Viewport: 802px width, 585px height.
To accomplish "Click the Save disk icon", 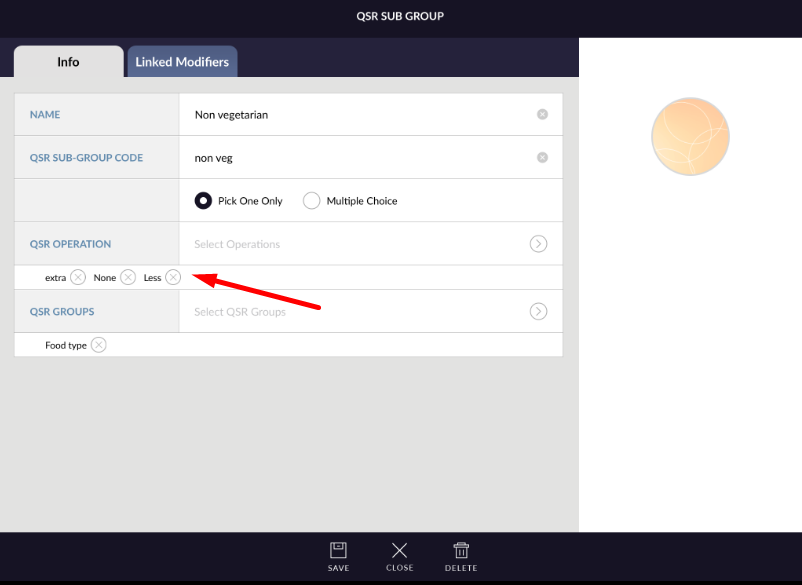I will click(338, 551).
